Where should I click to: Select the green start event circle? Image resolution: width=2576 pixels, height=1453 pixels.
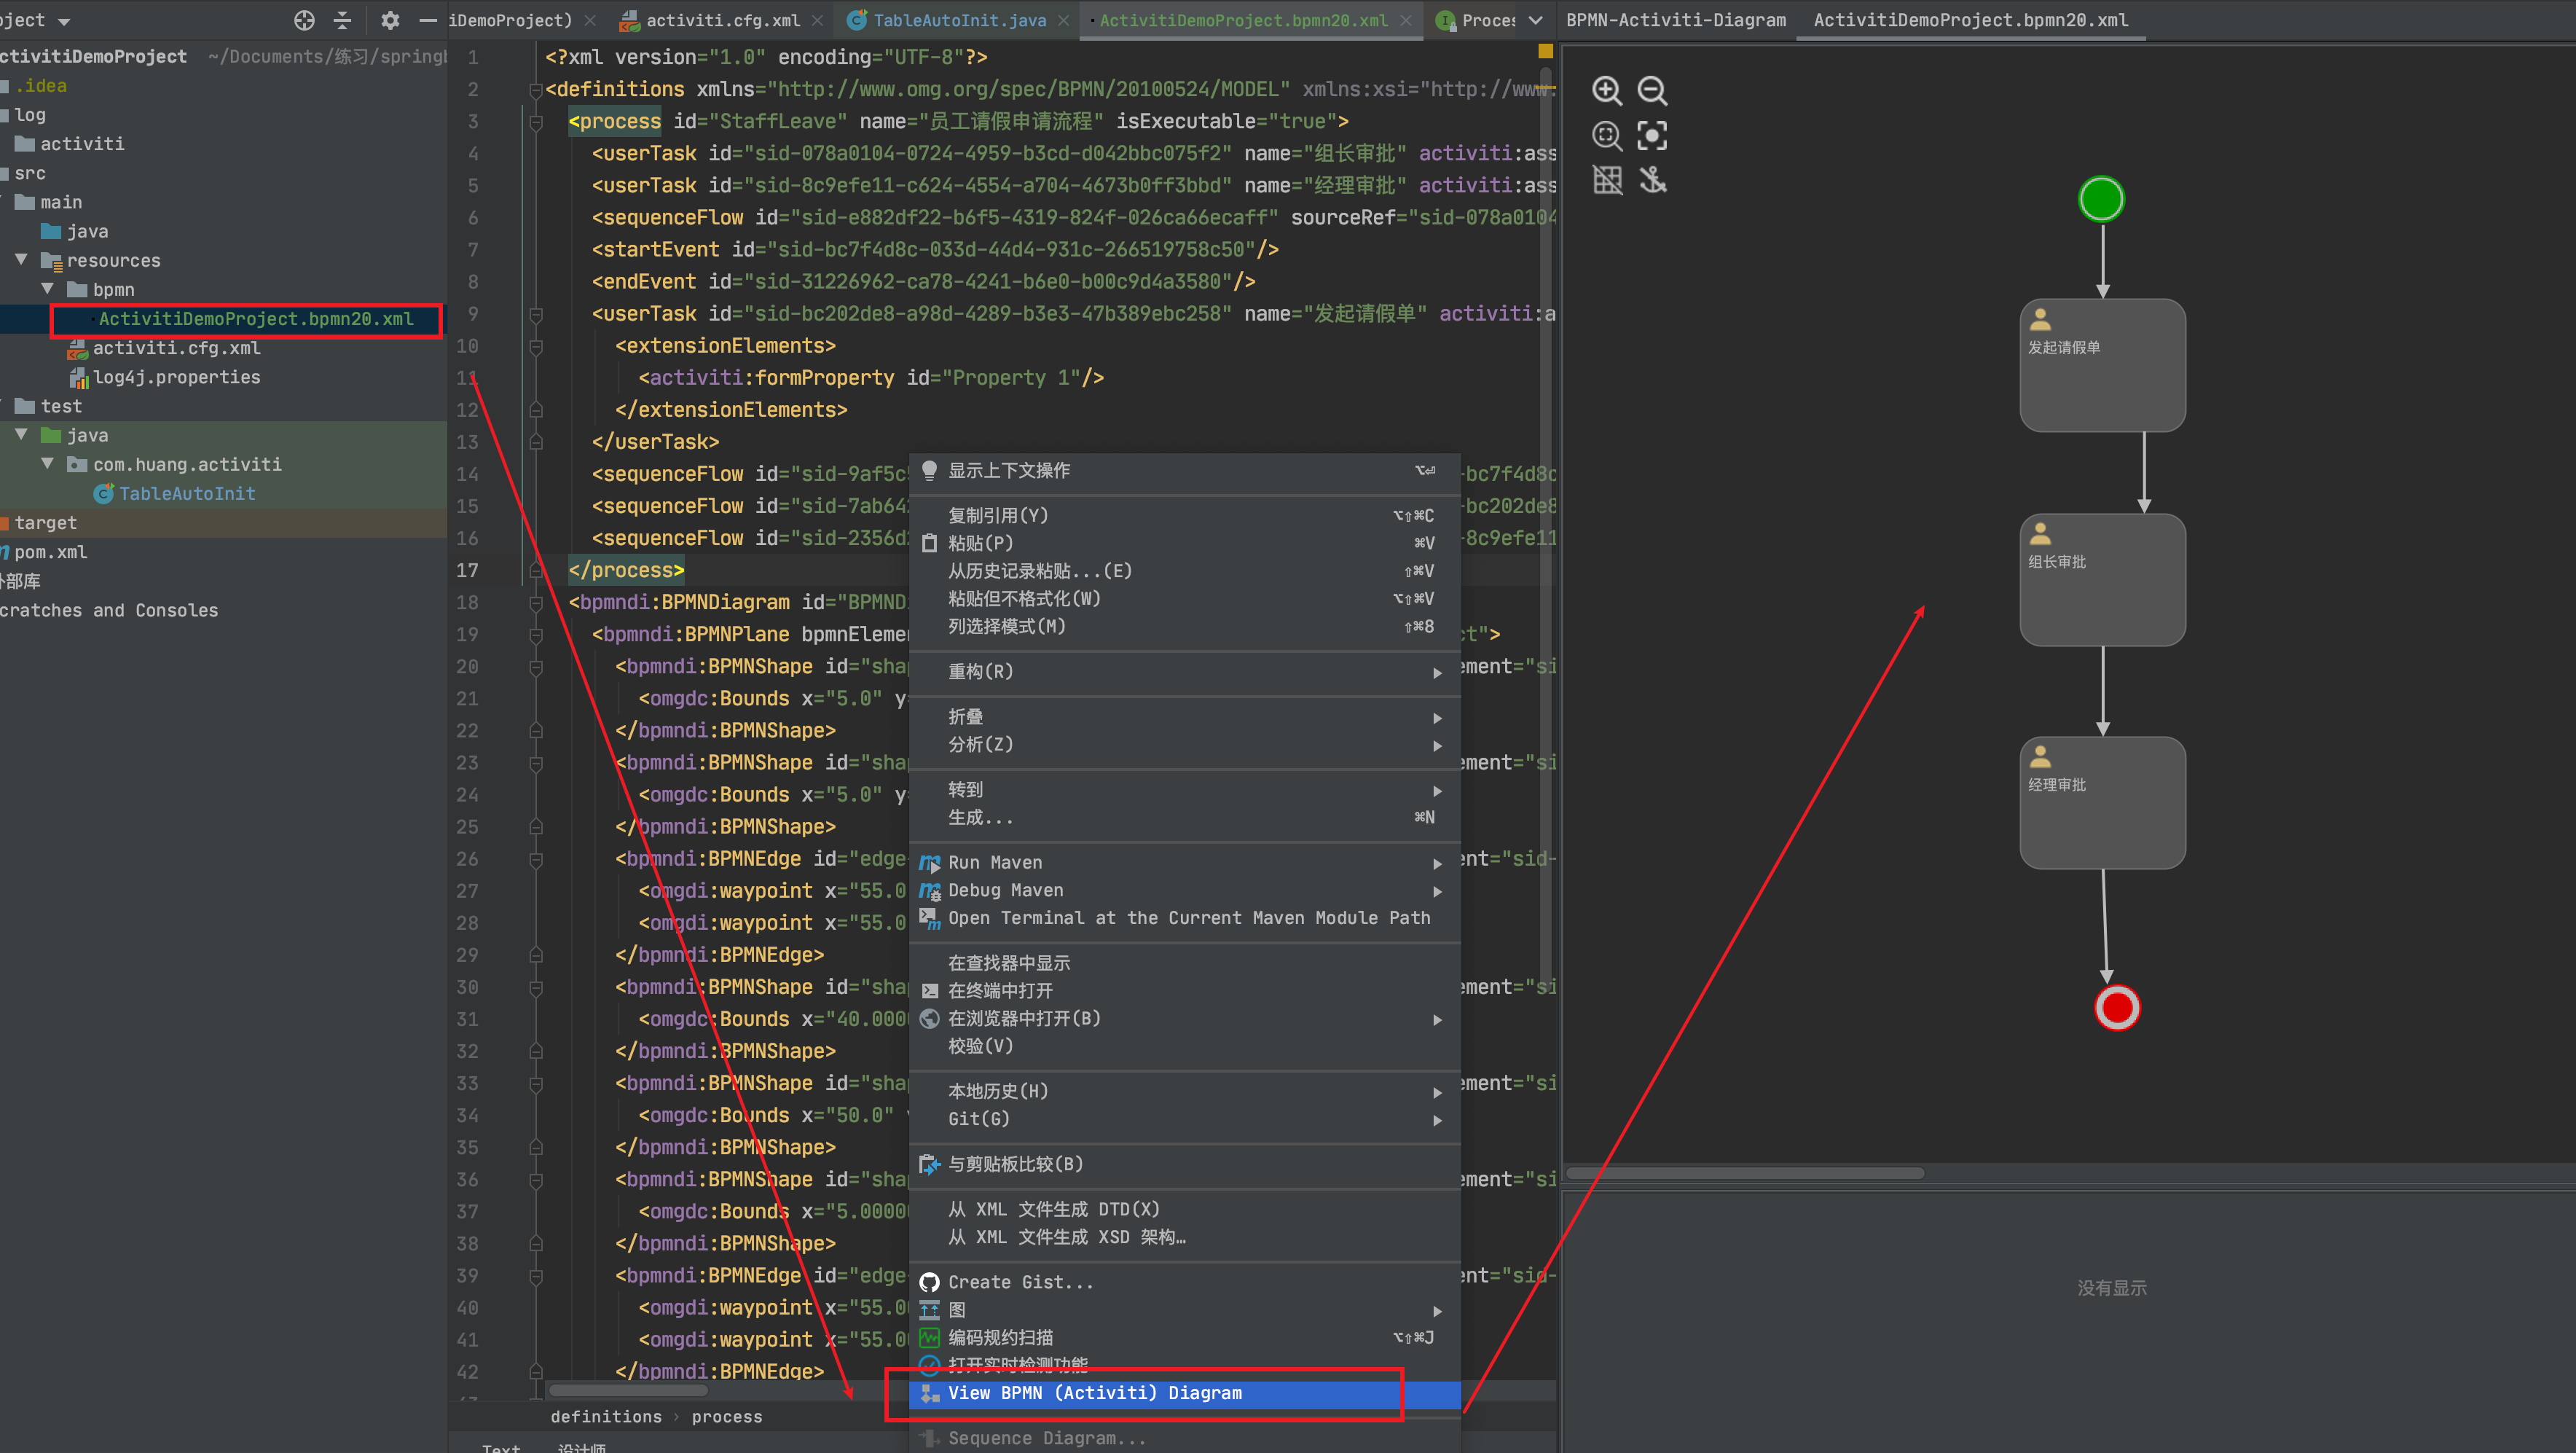point(2101,199)
